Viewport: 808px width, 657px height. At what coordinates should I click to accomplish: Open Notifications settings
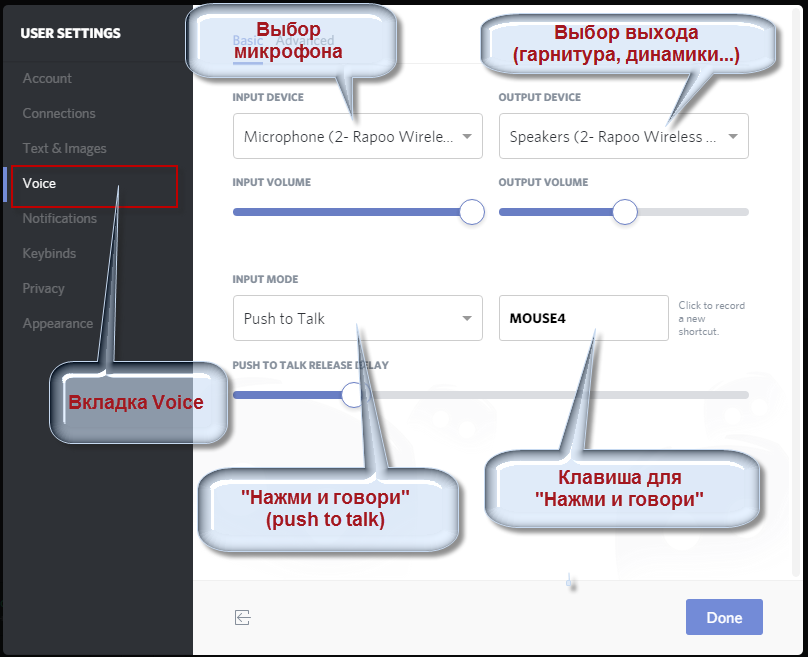click(x=59, y=218)
